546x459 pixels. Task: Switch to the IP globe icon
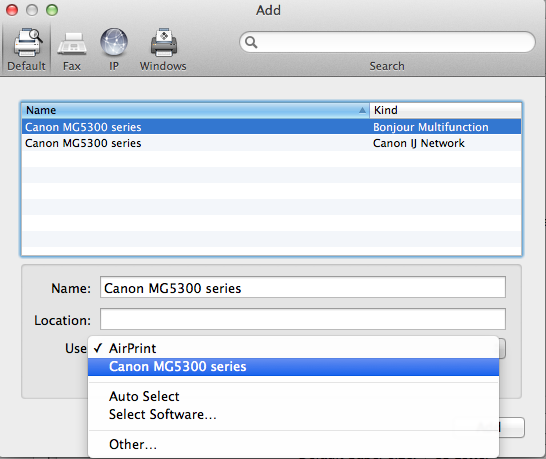(x=114, y=42)
